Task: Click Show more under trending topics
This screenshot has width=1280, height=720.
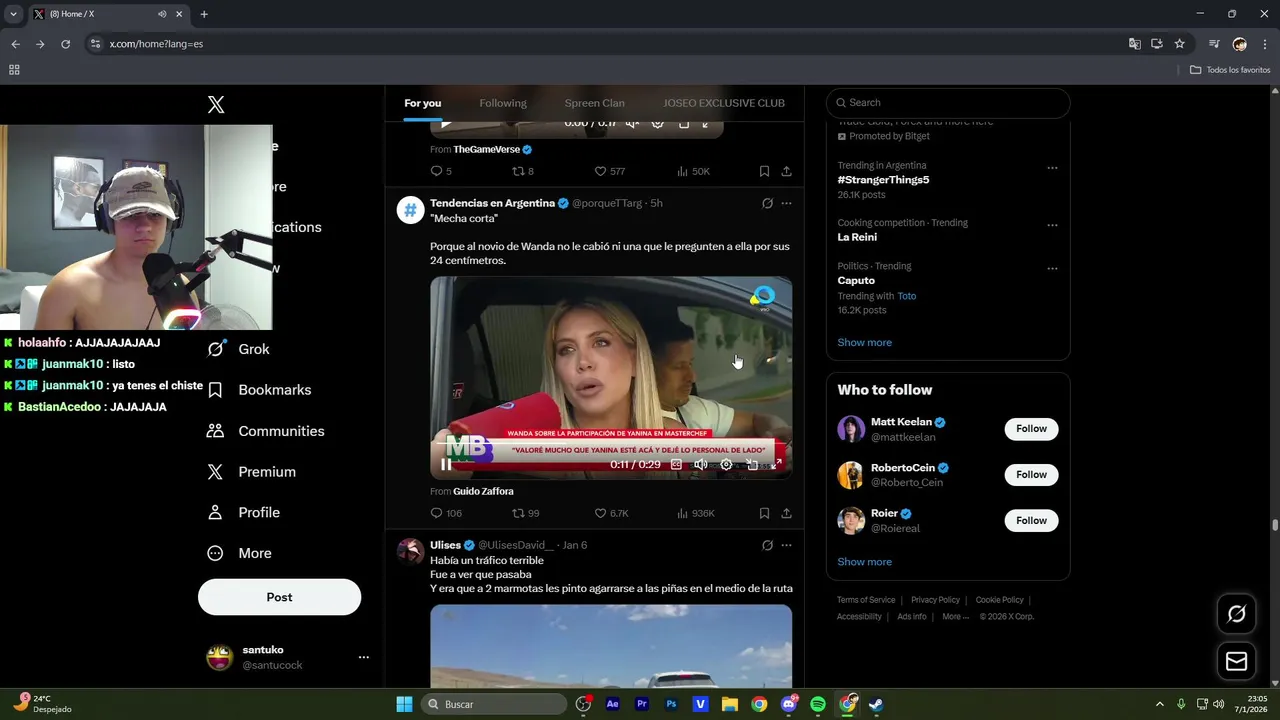Action: (x=864, y=342)
